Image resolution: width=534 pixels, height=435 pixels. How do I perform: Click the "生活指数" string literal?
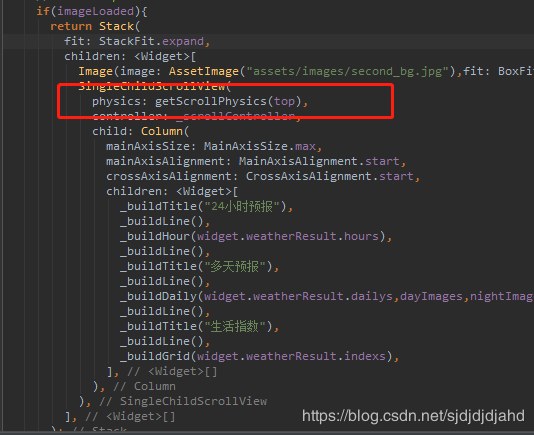pos(235,326)
